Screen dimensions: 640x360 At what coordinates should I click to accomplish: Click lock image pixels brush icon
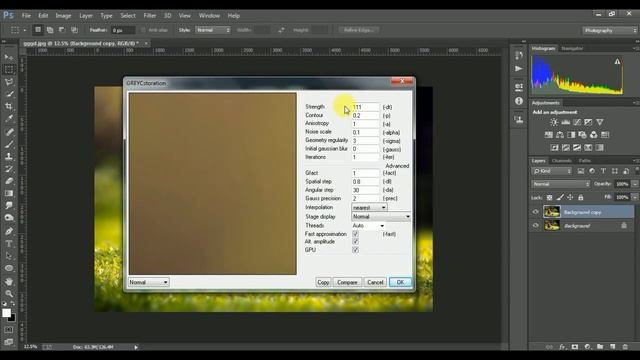(x=560, y=198)
